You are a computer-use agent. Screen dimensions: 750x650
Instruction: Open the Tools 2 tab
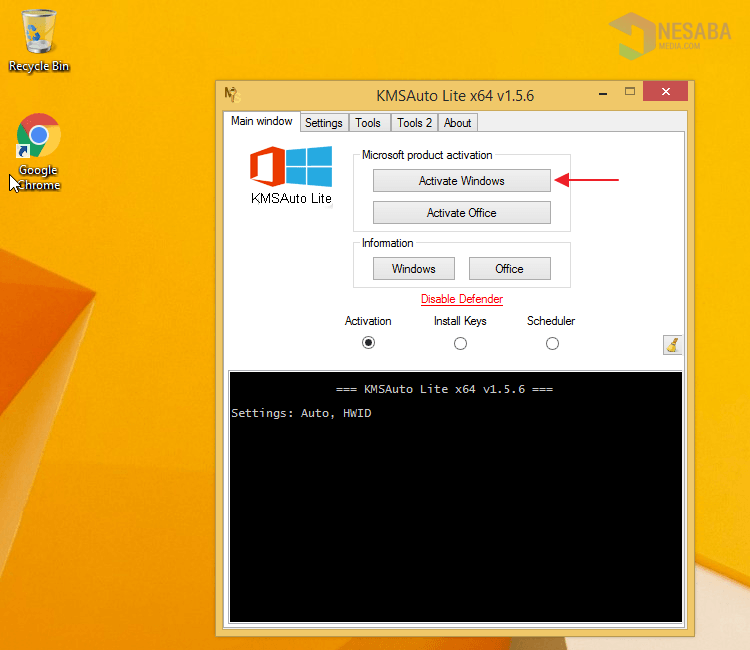[414, 123]
